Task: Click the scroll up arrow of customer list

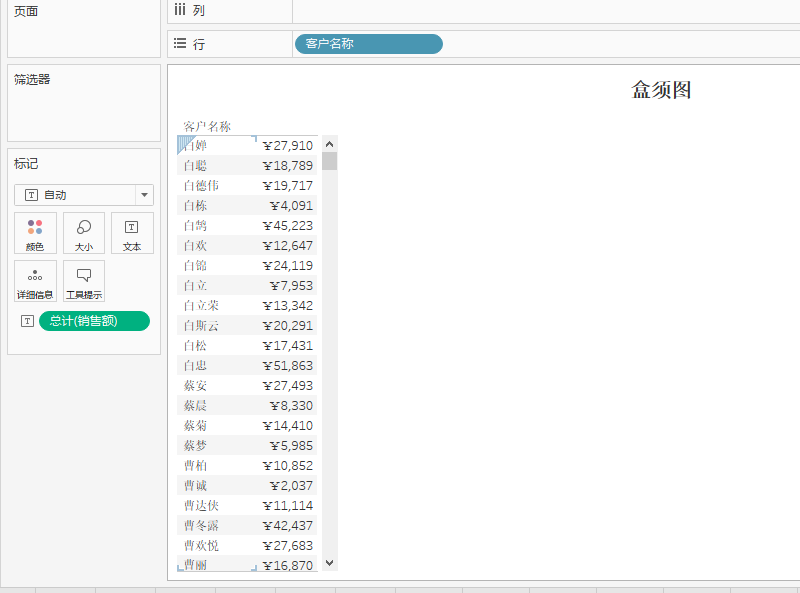Action: [x=330, y=144]
